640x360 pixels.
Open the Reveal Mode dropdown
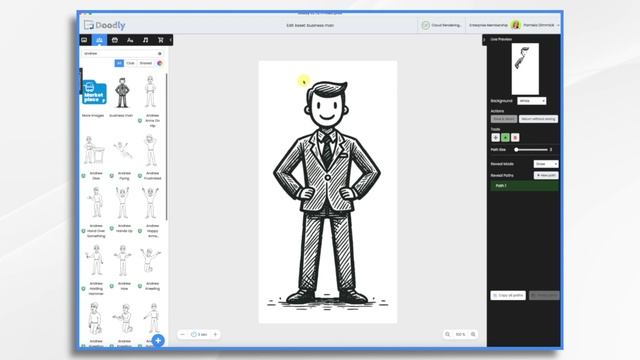coord(546,164)
